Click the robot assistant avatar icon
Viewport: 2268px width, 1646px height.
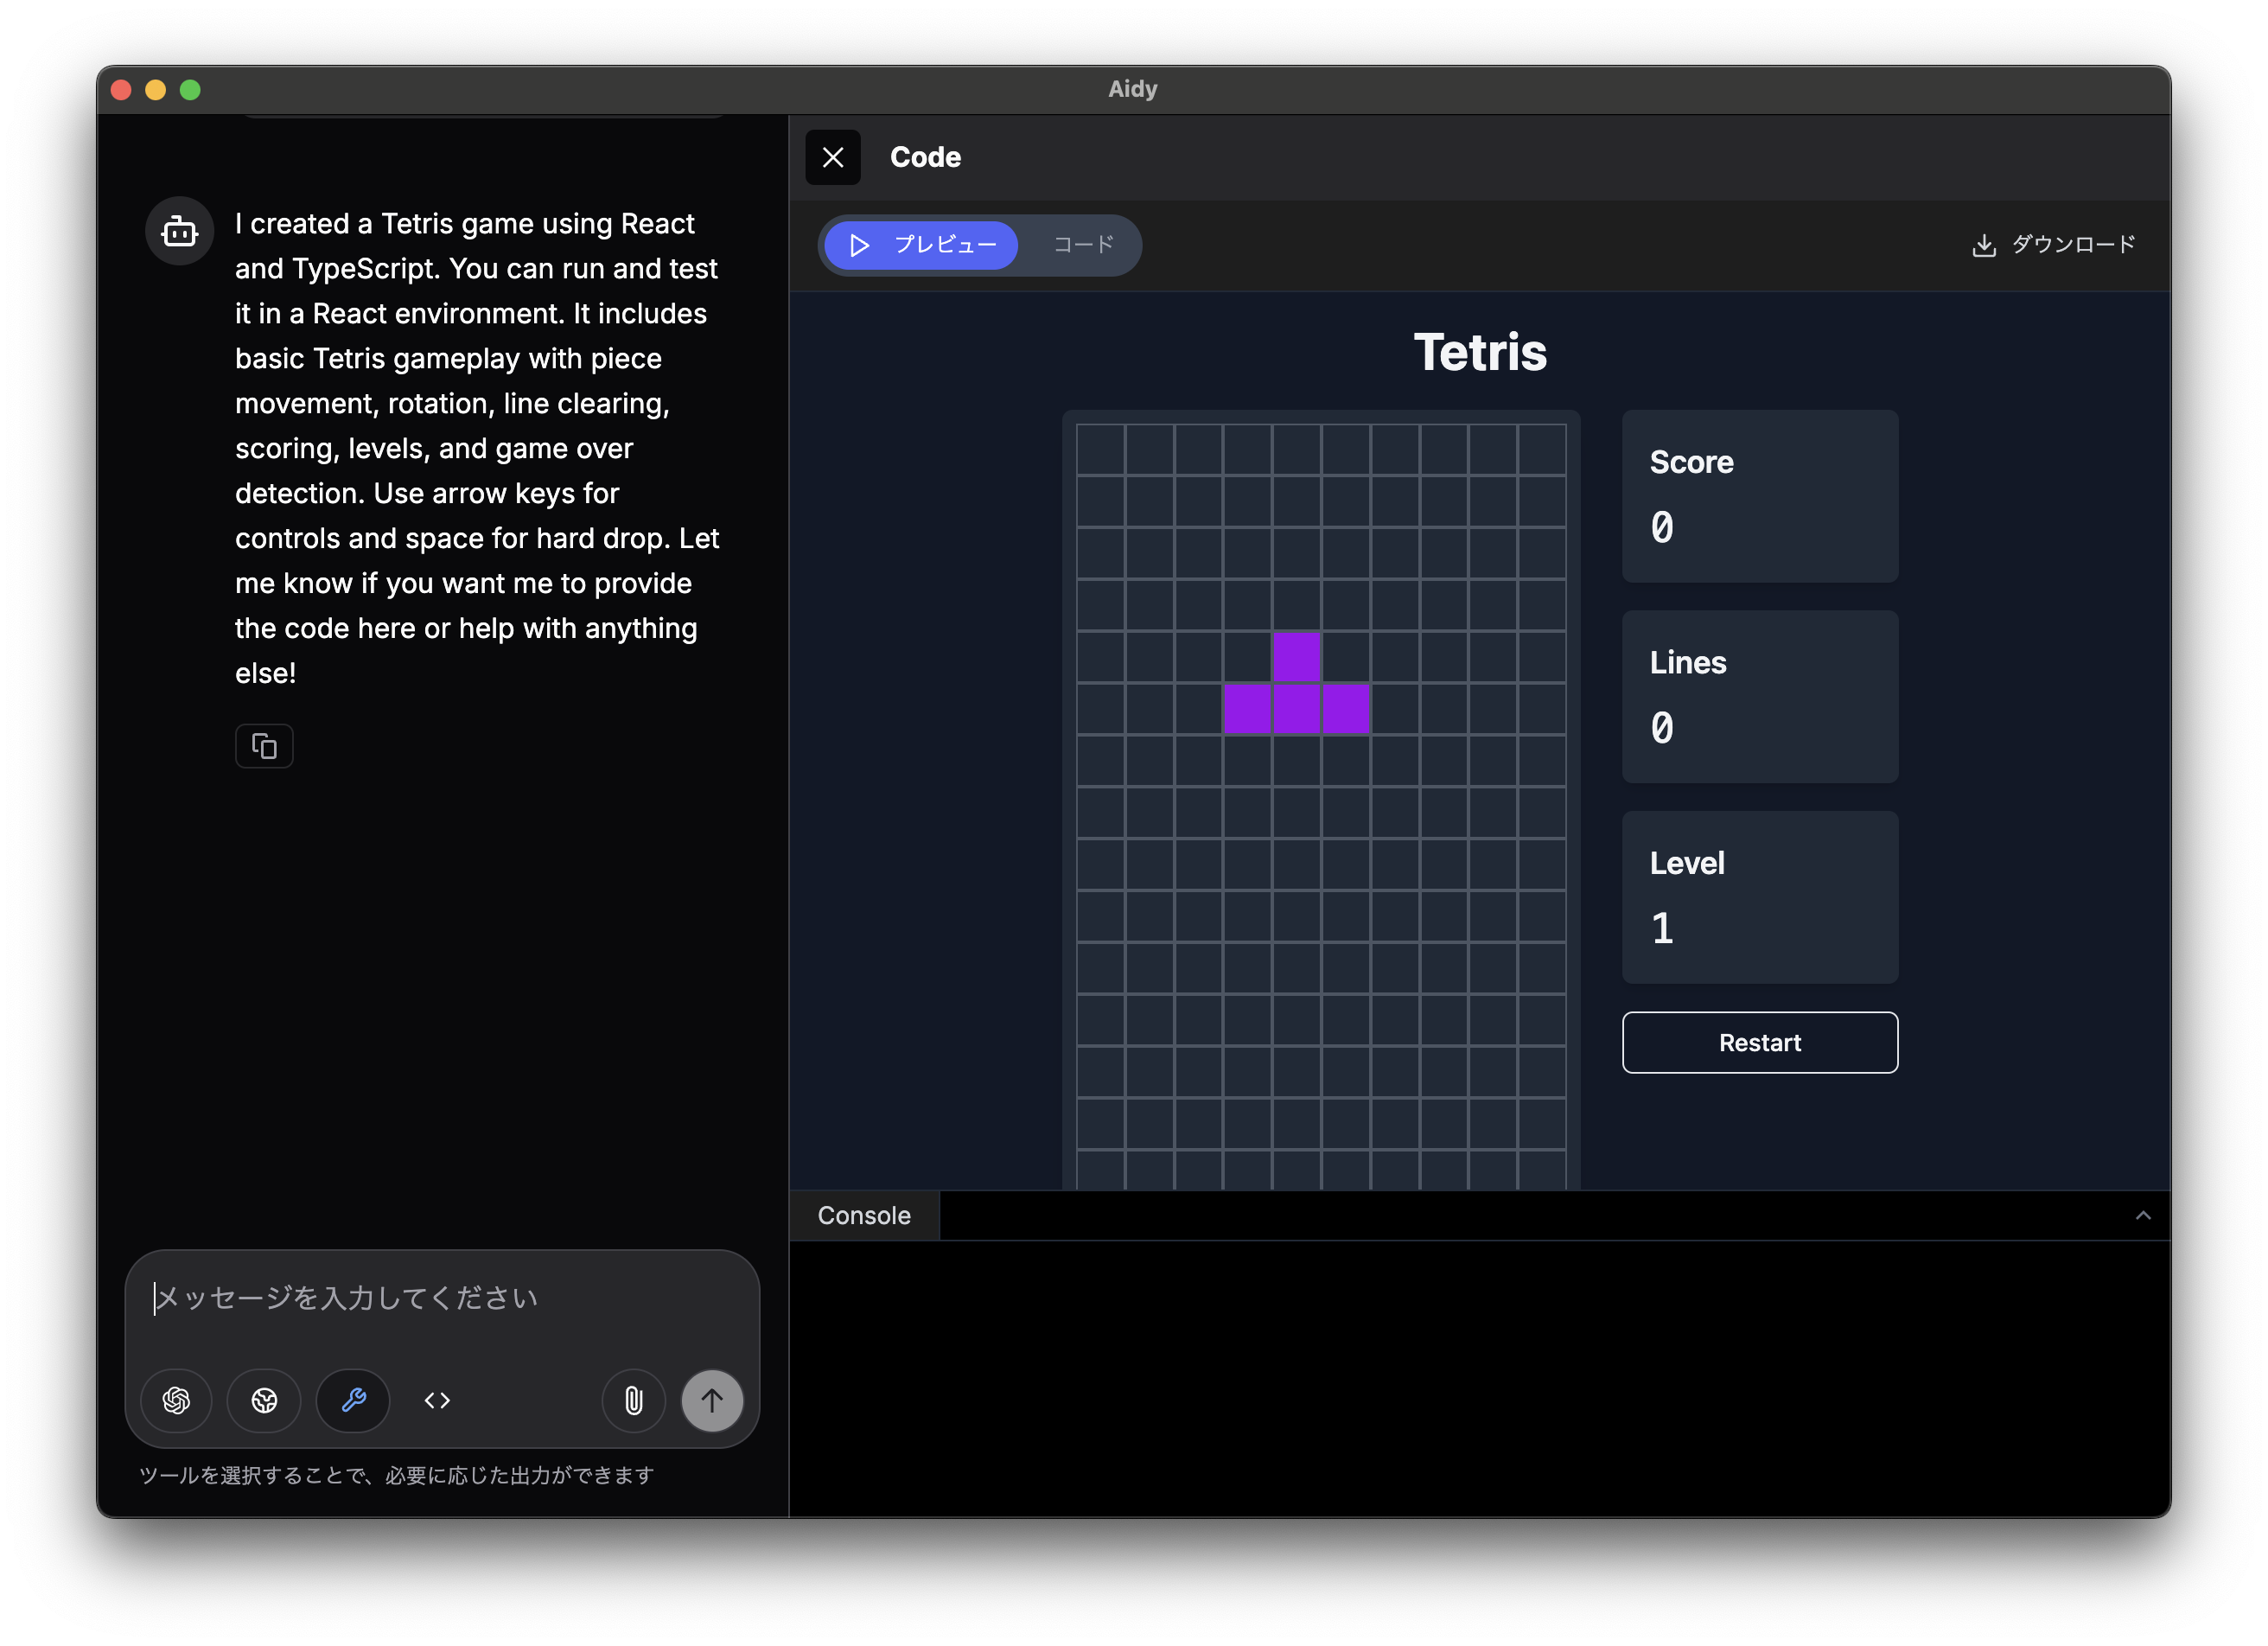tap(179, 231)
